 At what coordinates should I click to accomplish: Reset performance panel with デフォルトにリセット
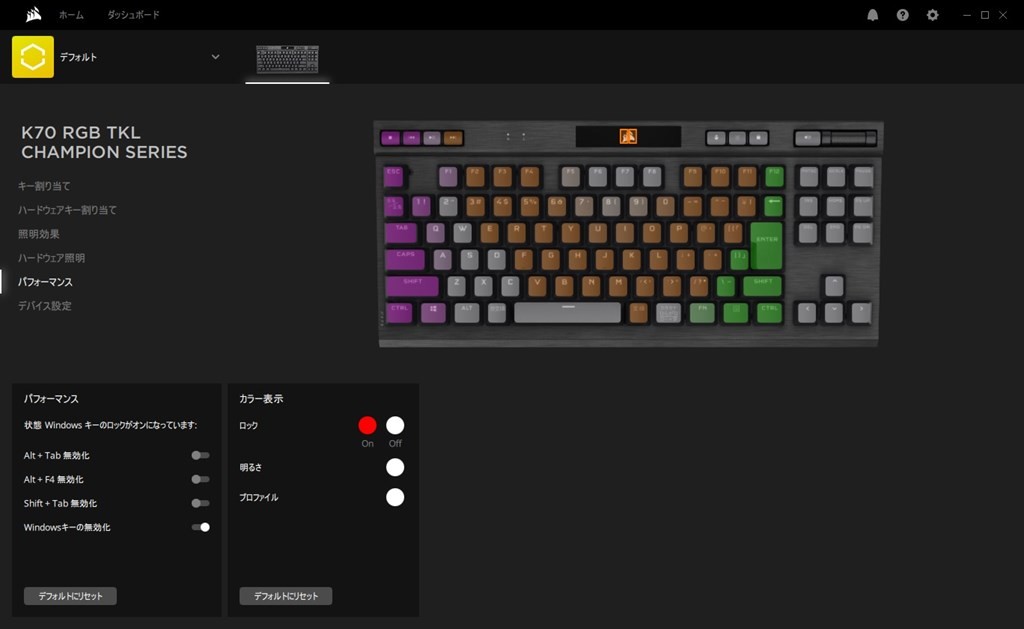coord(71,596)
